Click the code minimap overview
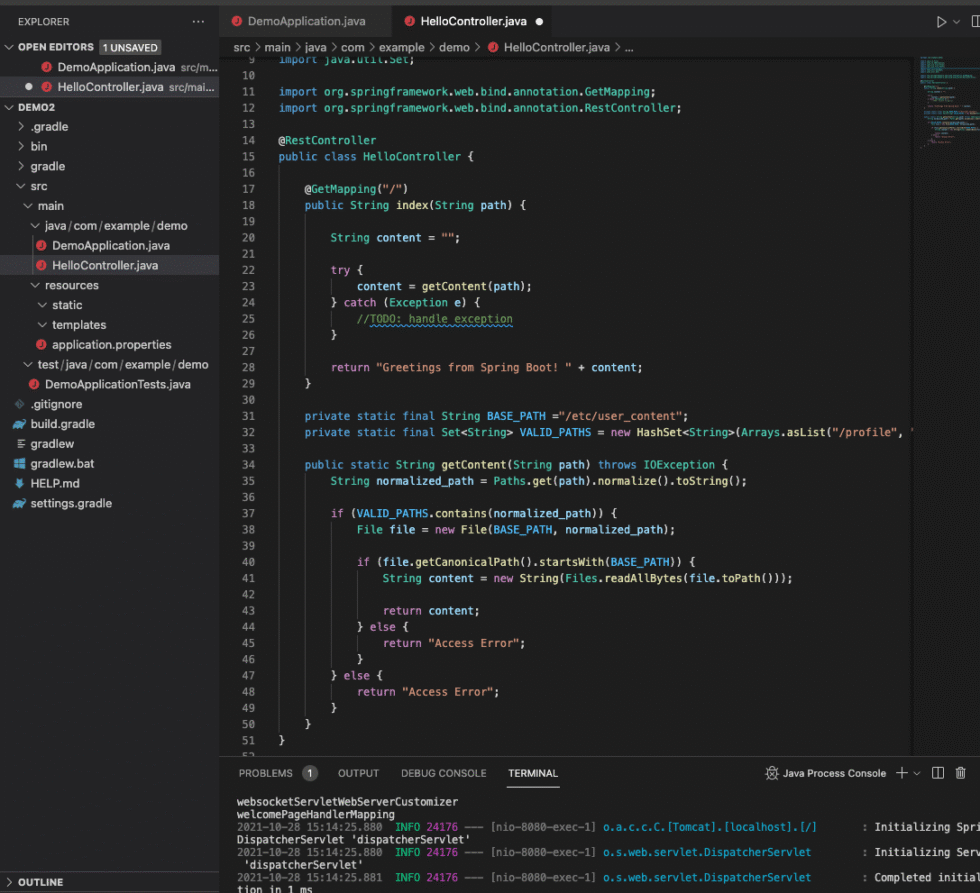 click(949, 102)
